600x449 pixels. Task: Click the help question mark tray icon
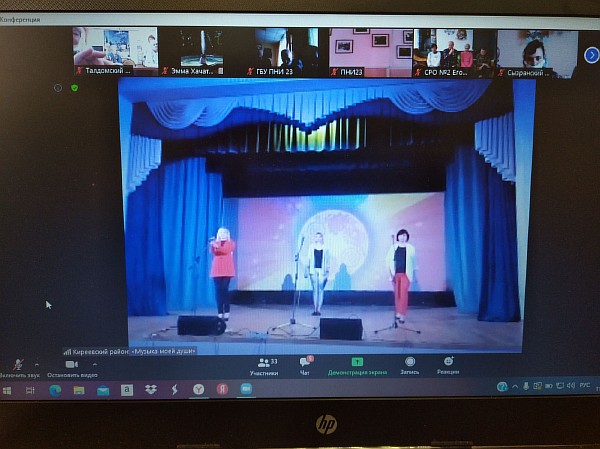502,387
